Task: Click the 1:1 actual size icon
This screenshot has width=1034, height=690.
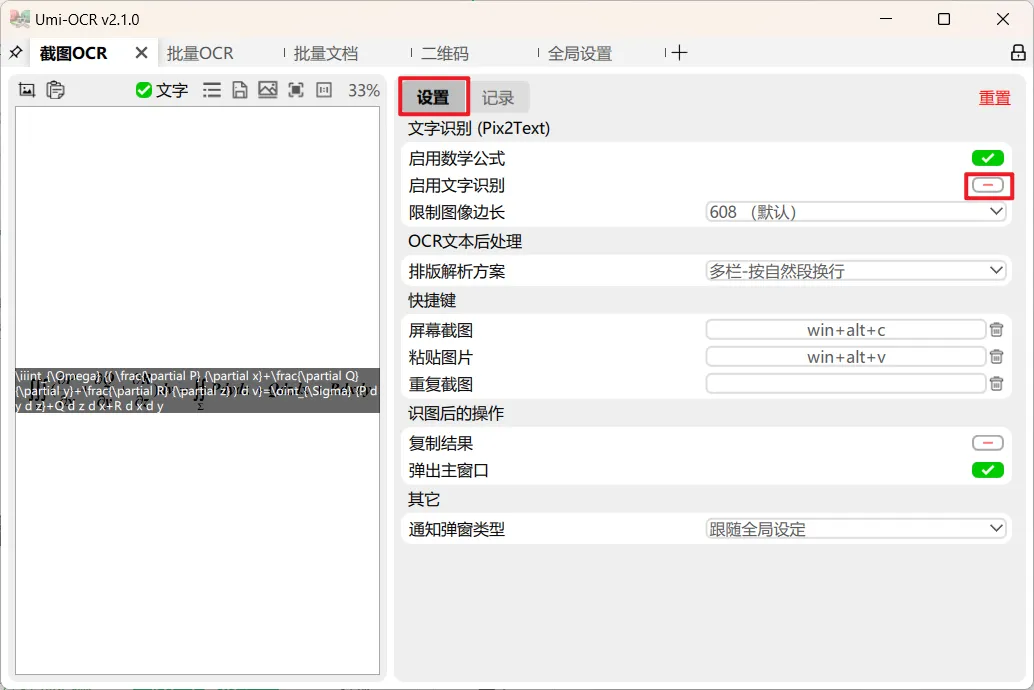Action: pos(324,90)
